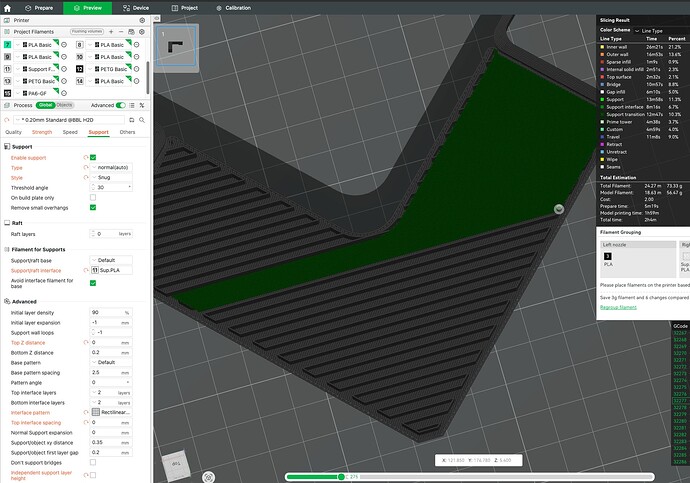
Task: Open support Type dropdown normal(auto)
Action: tap(111, 168)
